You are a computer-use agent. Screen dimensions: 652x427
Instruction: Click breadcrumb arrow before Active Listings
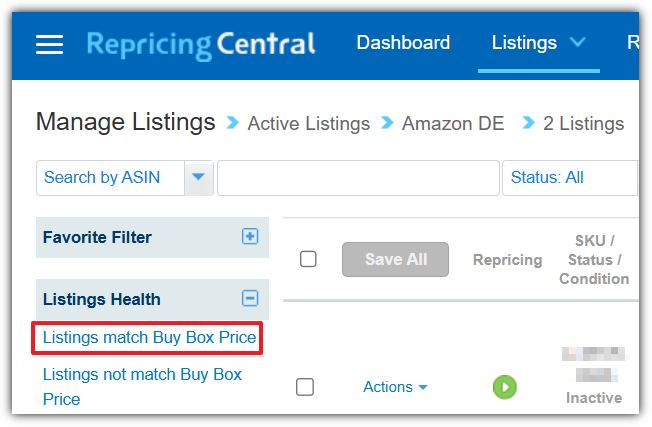click(x=233, y=123)
